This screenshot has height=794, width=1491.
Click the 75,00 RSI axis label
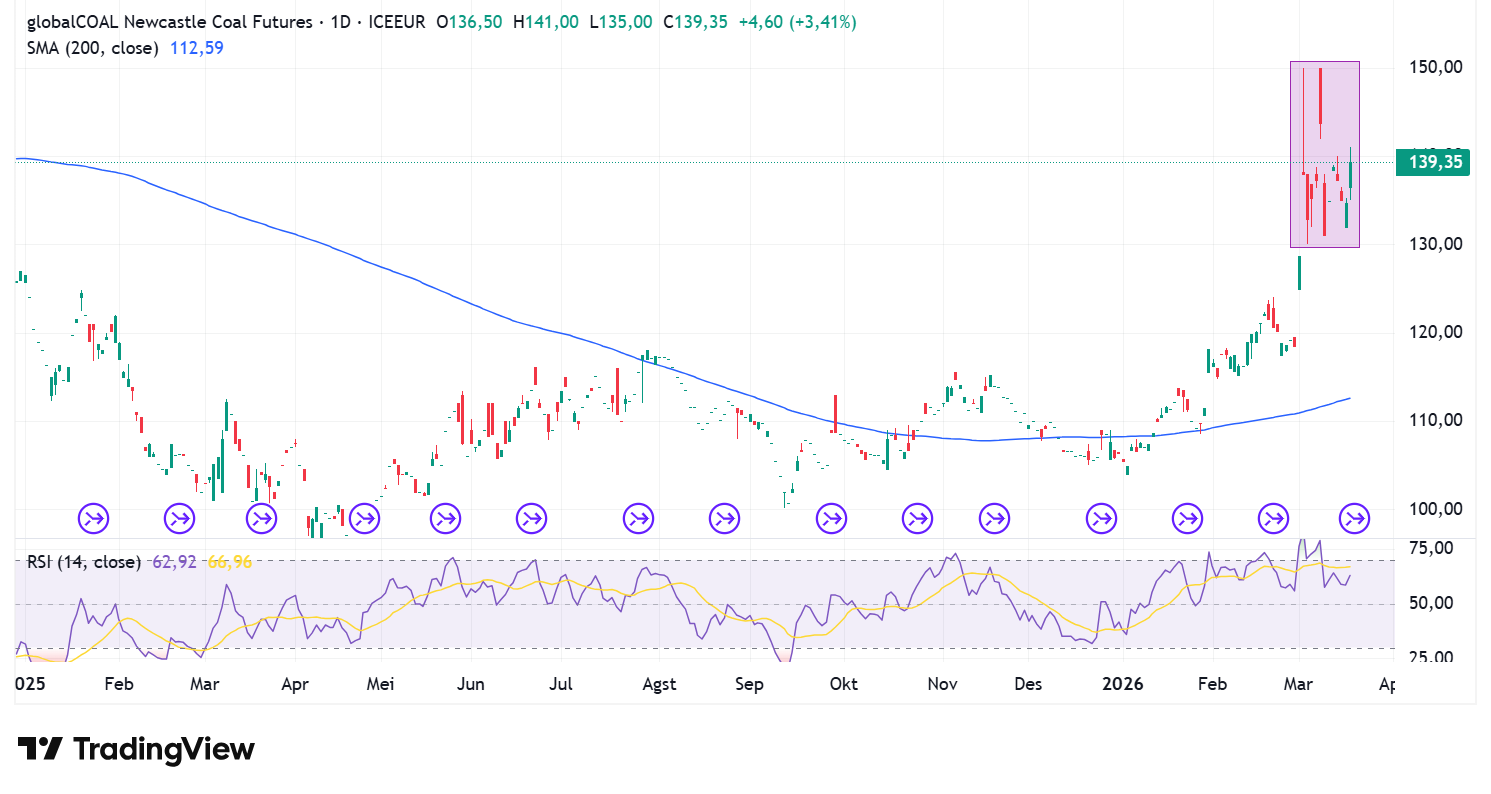tap(1432, 548)
